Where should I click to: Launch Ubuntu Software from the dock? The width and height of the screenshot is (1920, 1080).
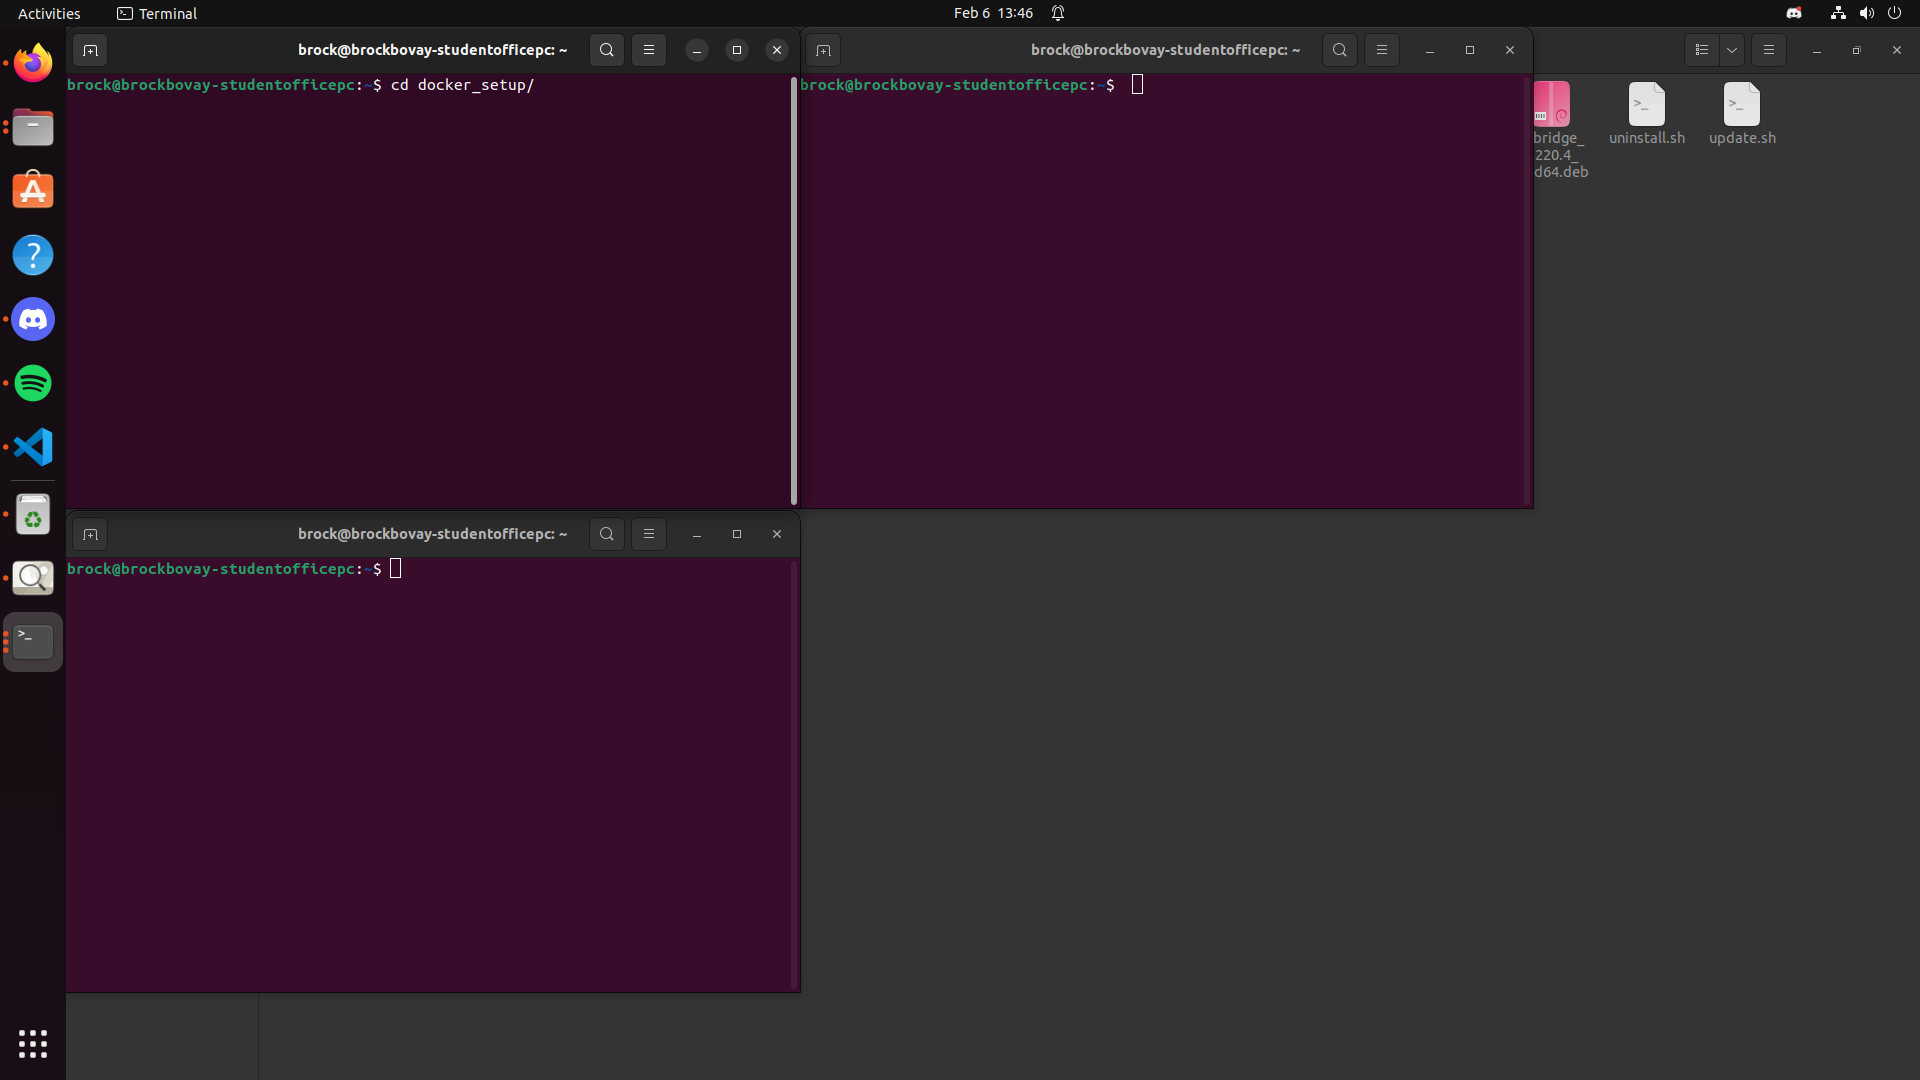coord(33,191)
